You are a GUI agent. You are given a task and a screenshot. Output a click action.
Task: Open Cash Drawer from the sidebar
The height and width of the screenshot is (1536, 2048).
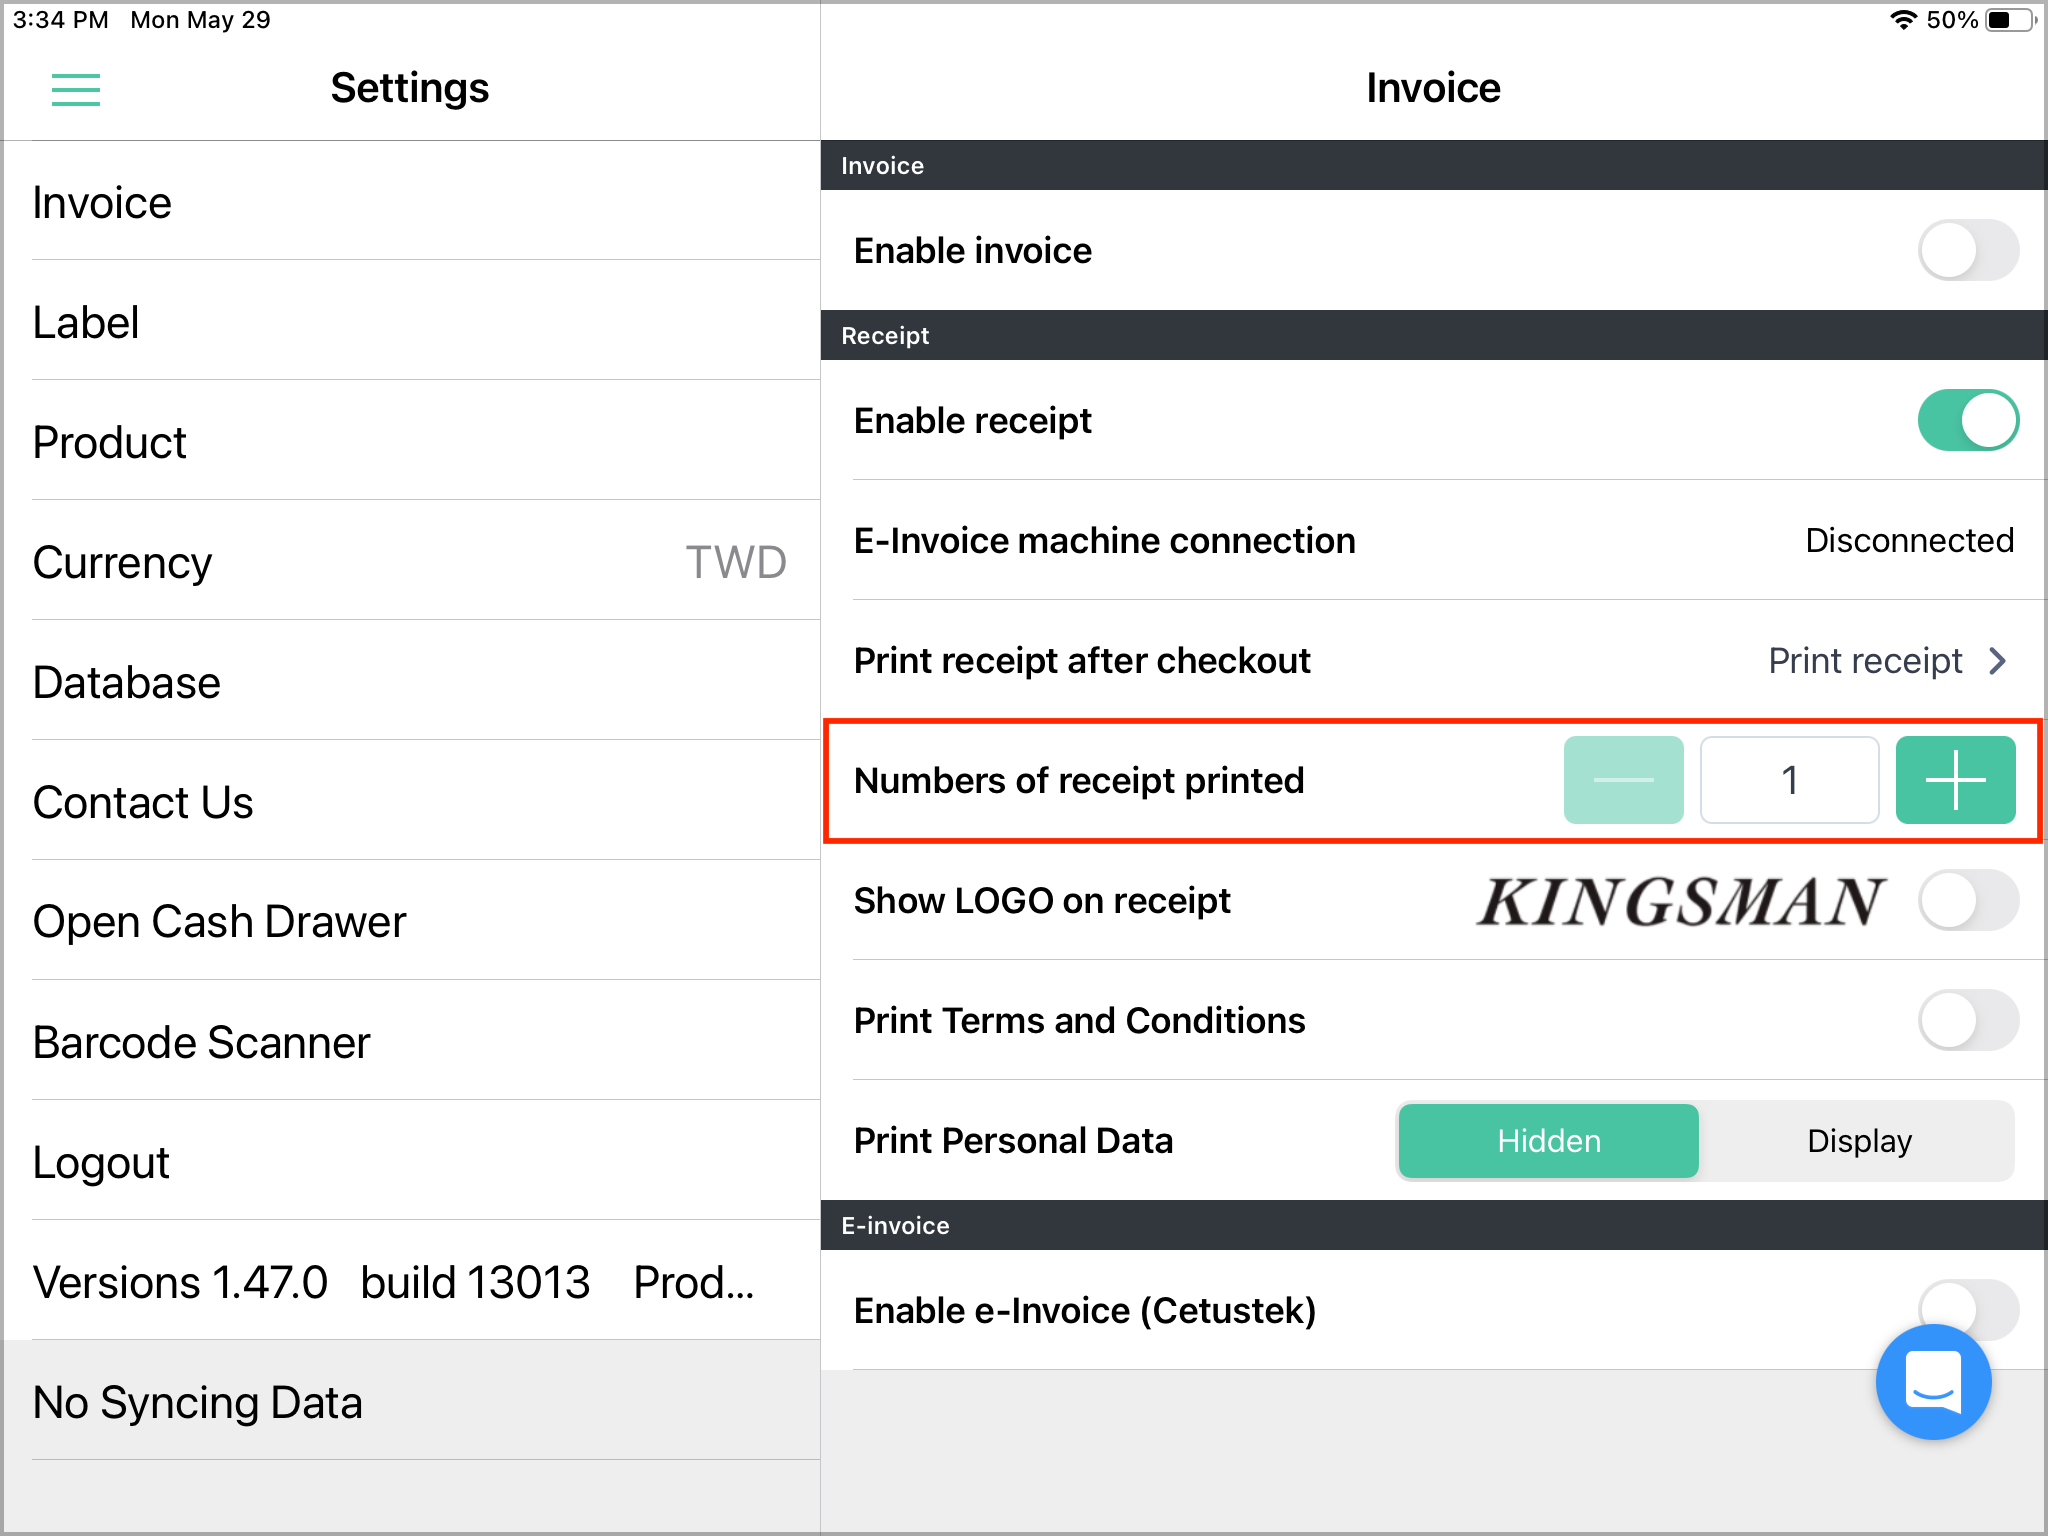(x=219, y=921)
